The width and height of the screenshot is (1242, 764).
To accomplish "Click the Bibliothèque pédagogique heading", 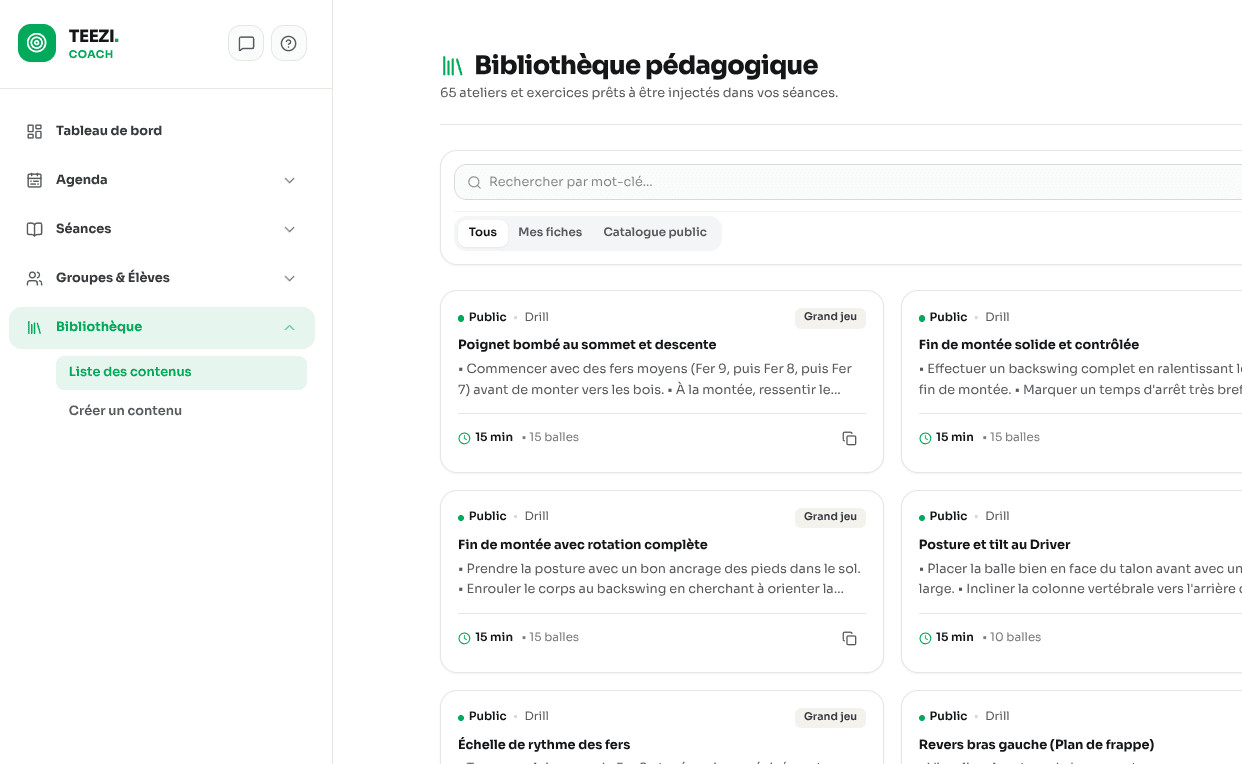I will [x=646, y=66].
